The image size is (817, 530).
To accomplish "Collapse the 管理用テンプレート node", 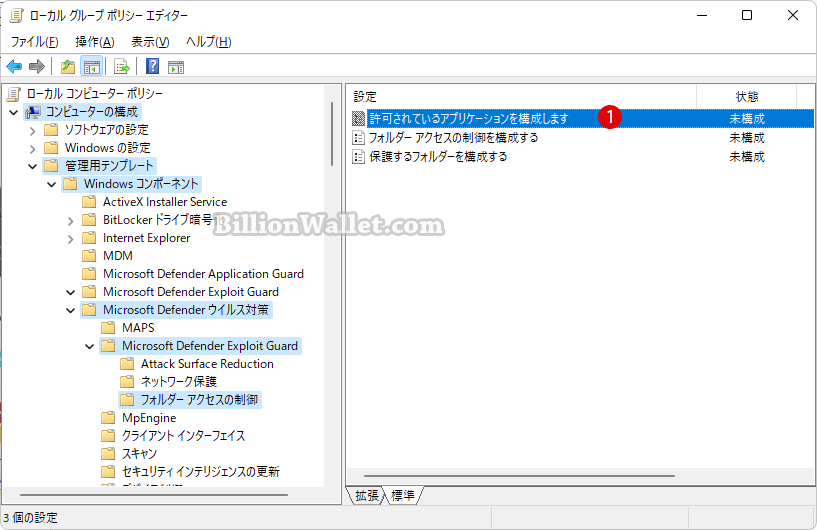I will tap(33, 166).
